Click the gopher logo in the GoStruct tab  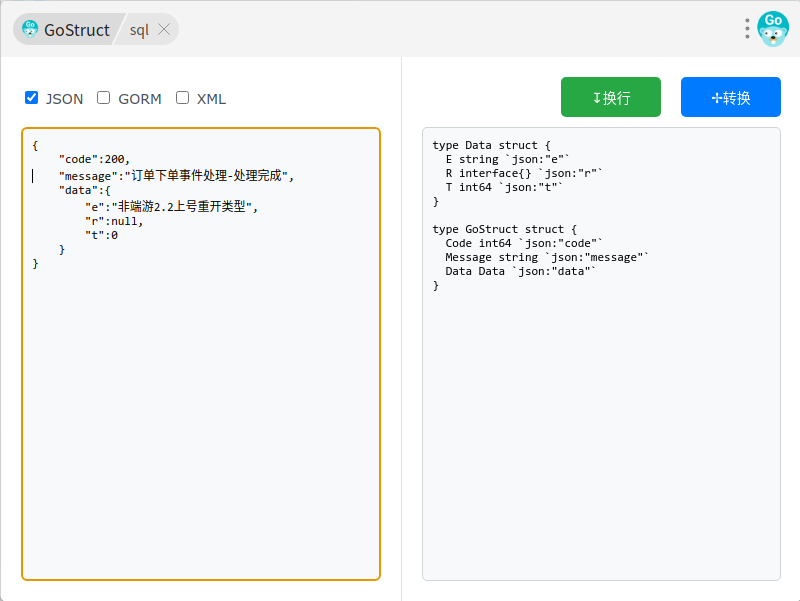coord(30,29)
